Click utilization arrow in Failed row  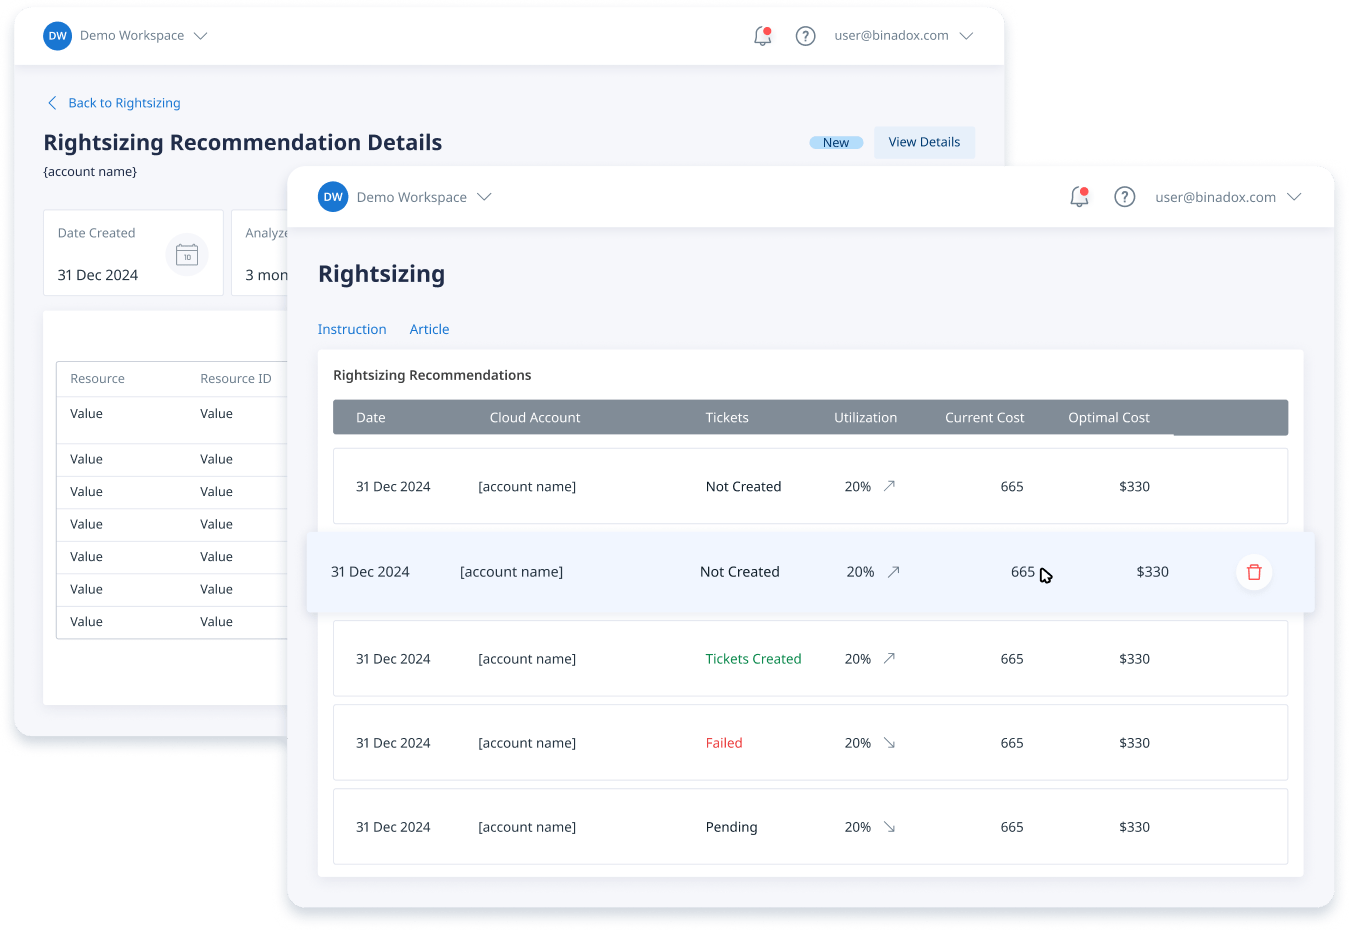889,743
